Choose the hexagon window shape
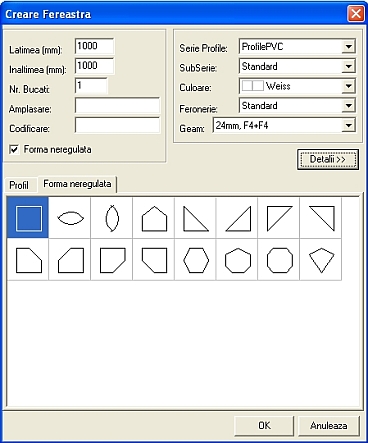 tap(196, 260)
